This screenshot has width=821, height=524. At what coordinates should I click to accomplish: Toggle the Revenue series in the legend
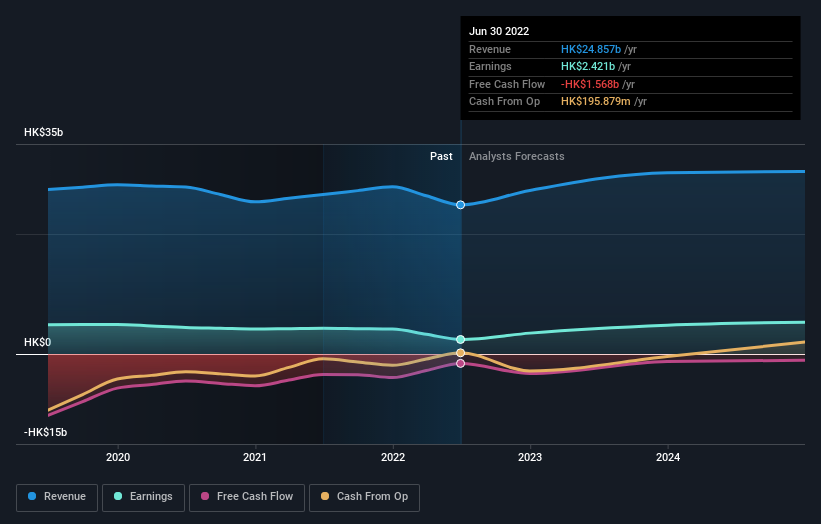(x=57, y=497)
